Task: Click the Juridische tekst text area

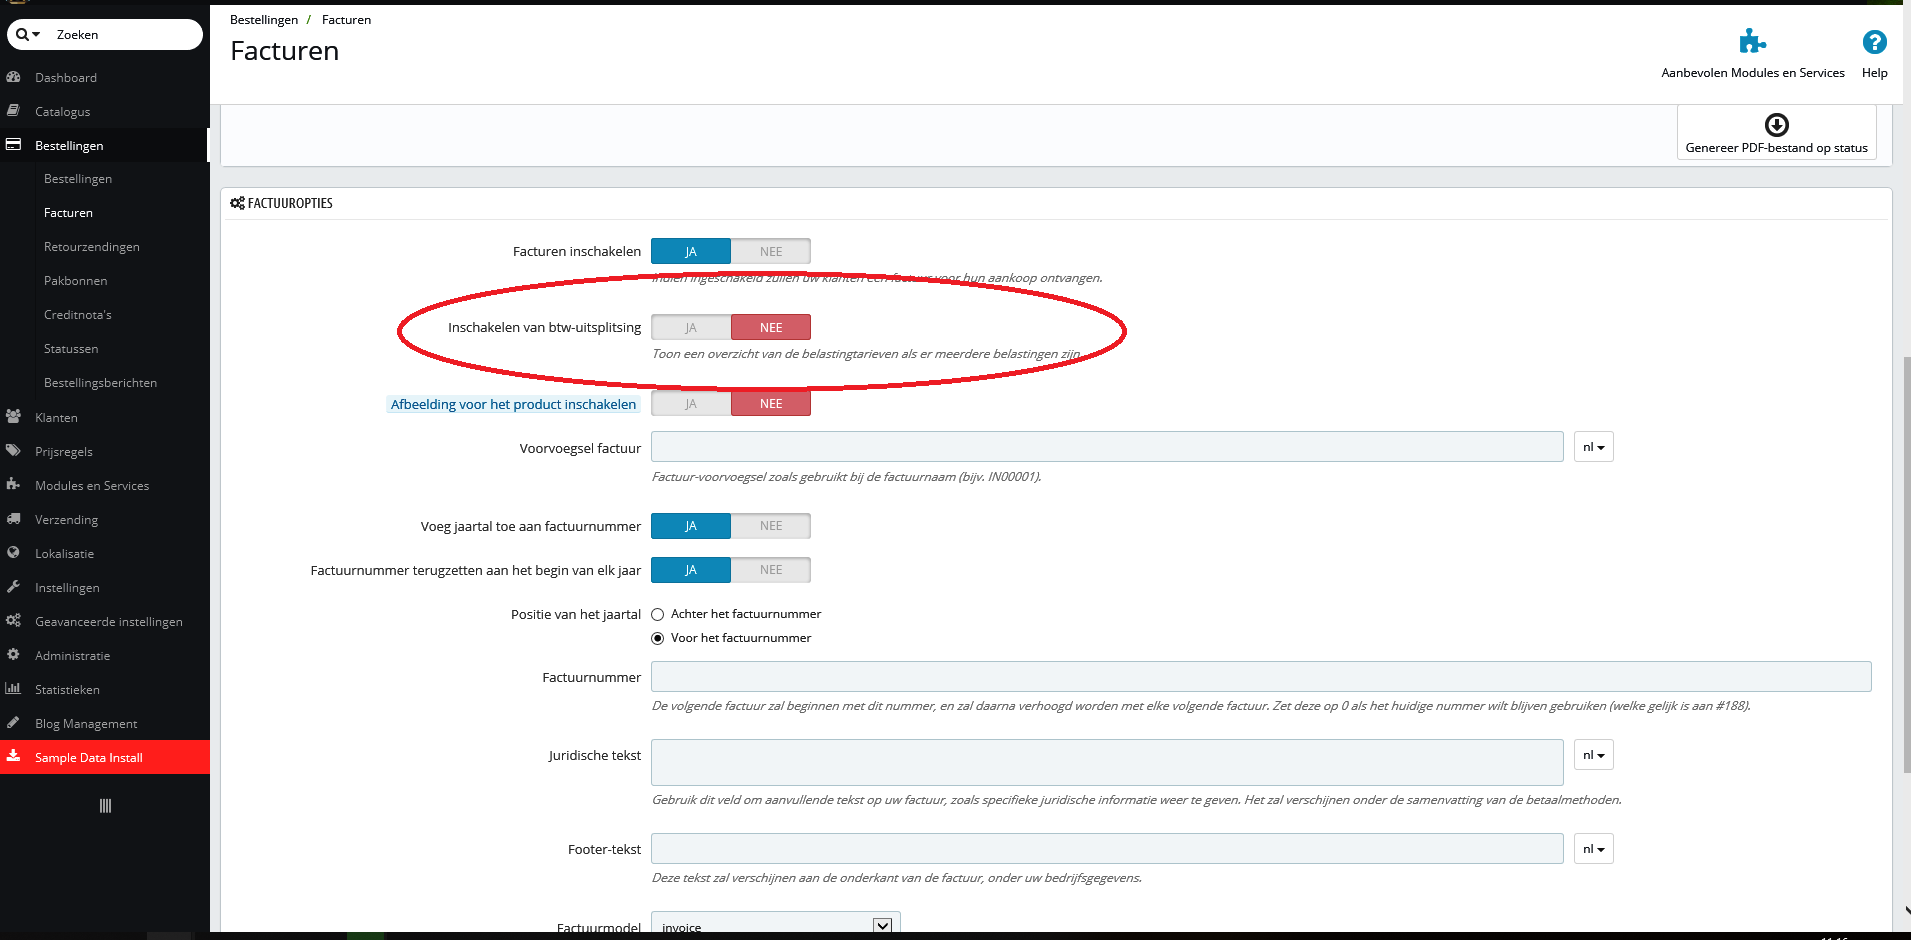Action: pos(1107,762)
